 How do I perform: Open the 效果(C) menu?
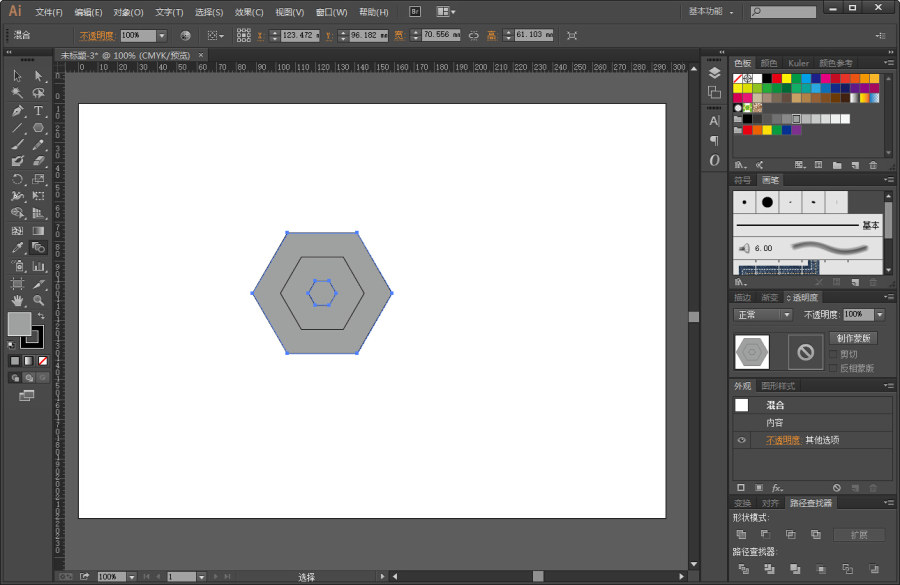click(x=249, y=12)
